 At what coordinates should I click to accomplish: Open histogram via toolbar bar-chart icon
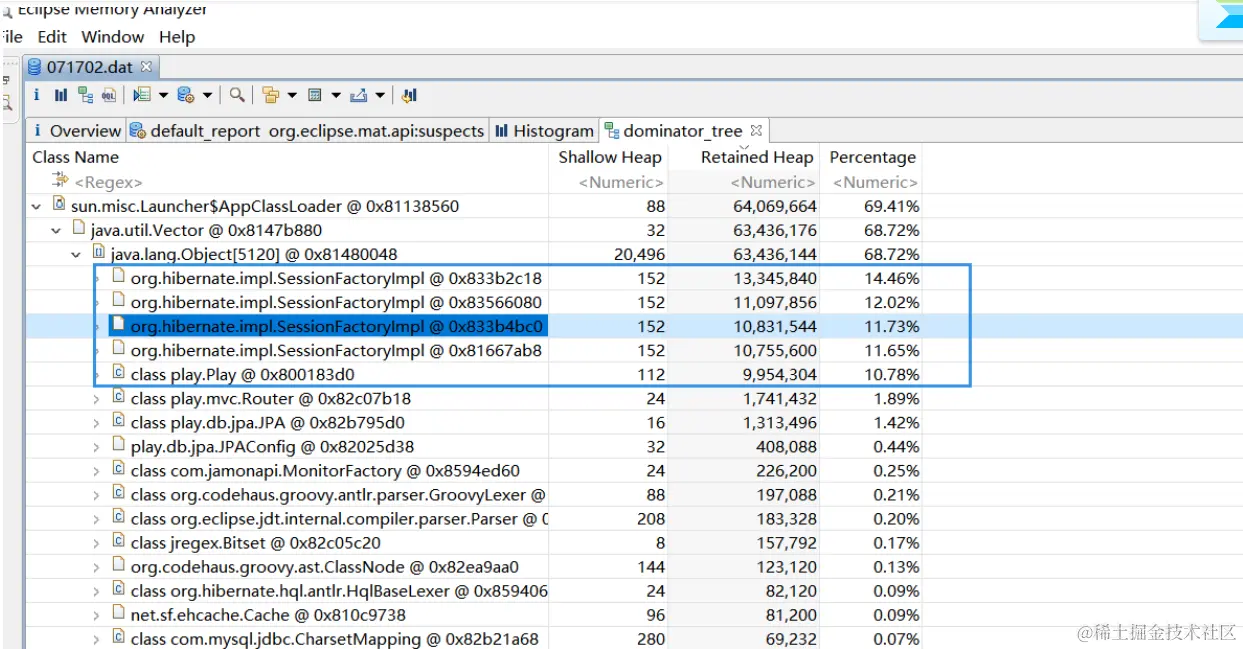coord(61,95)
